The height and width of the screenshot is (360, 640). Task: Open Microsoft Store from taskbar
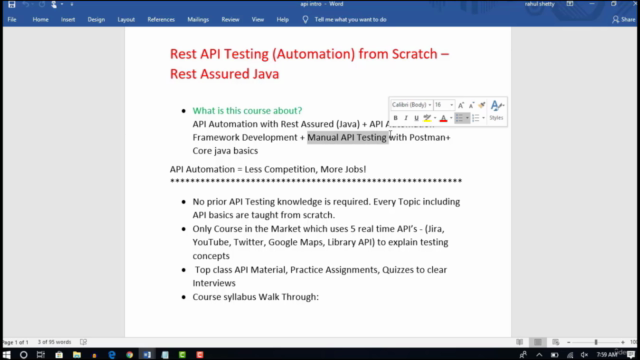(59, 355)
